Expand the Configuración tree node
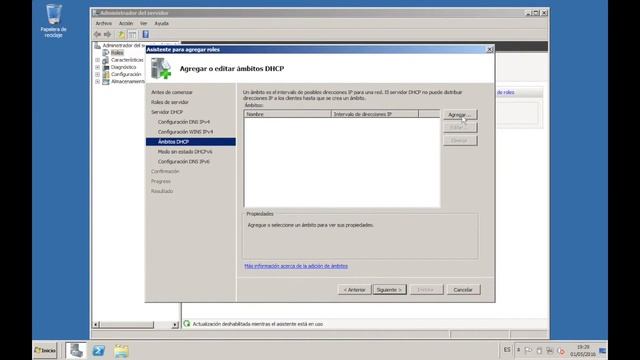 pyautogui.click(x=98, y=75)
